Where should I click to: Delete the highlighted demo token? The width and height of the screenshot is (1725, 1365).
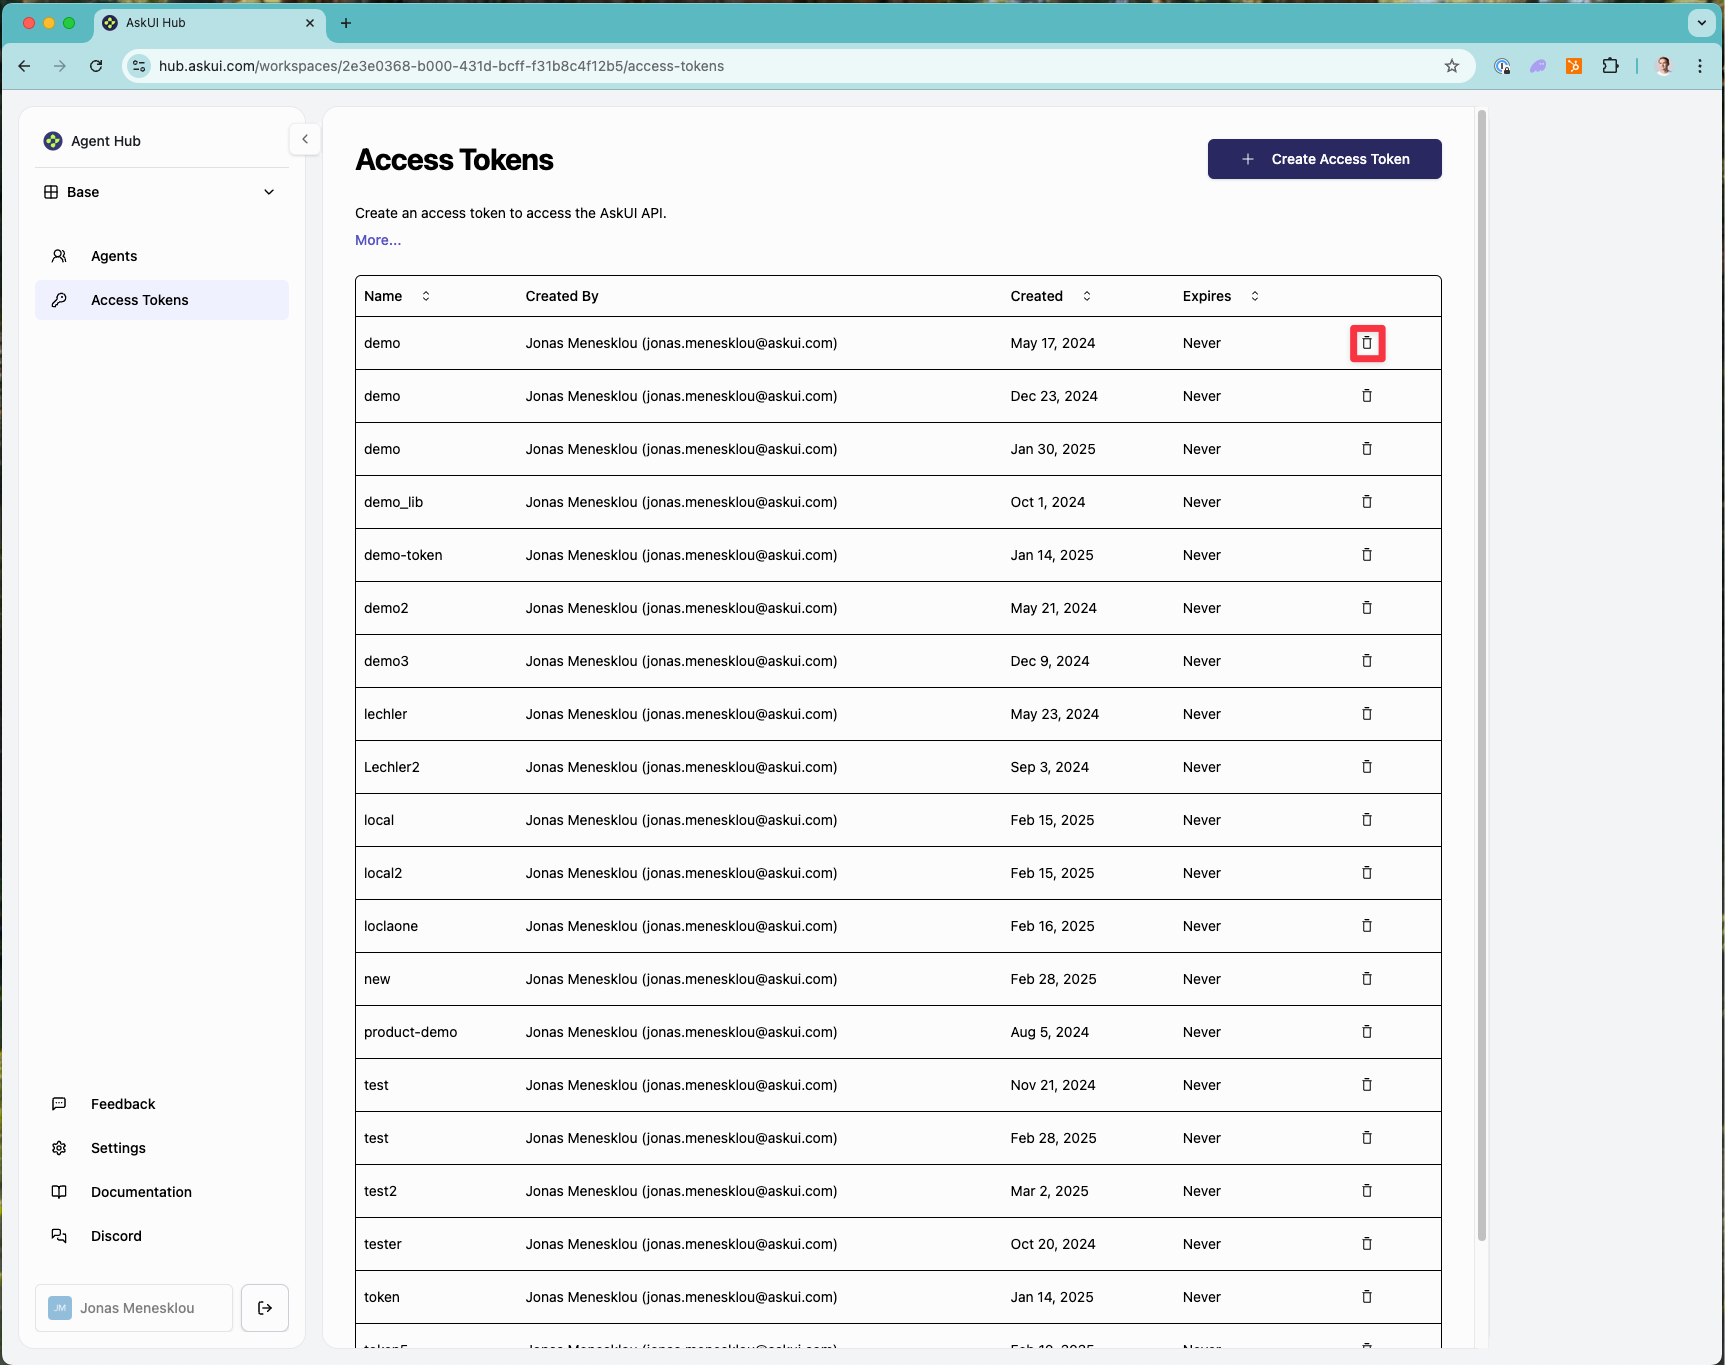pos(1367,343)
